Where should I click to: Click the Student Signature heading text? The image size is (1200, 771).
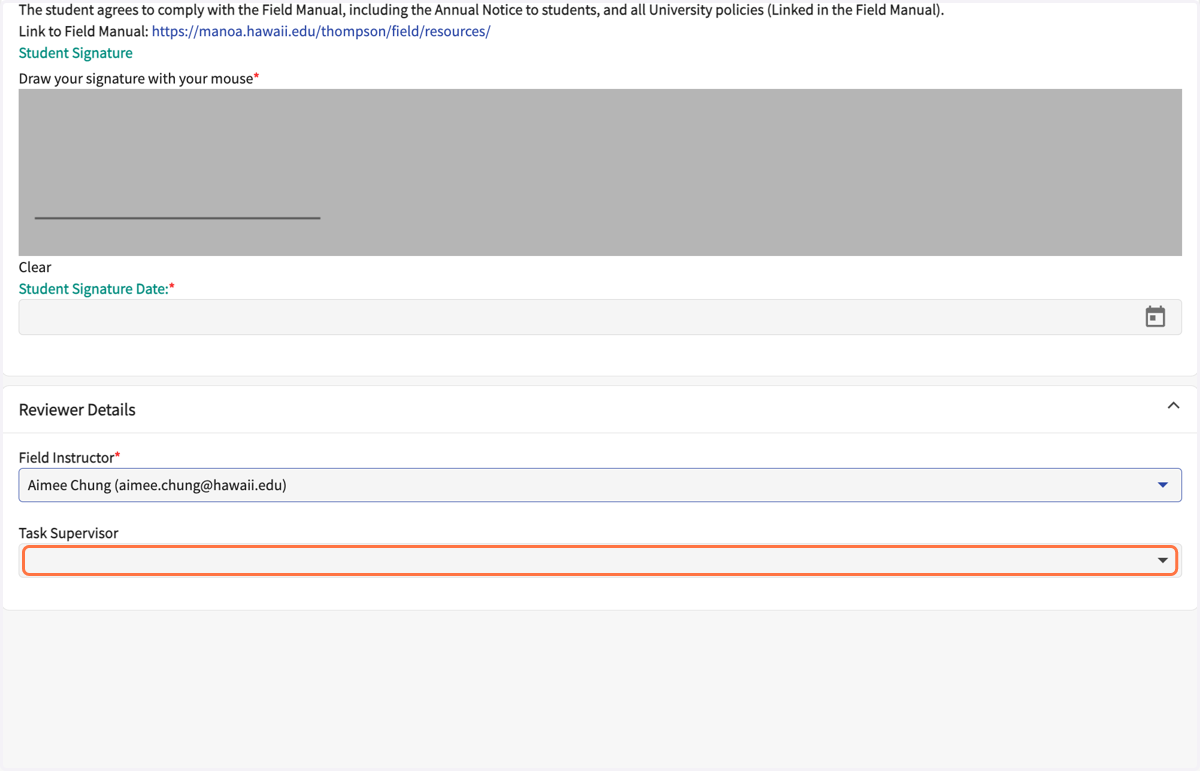click(76, 53)
